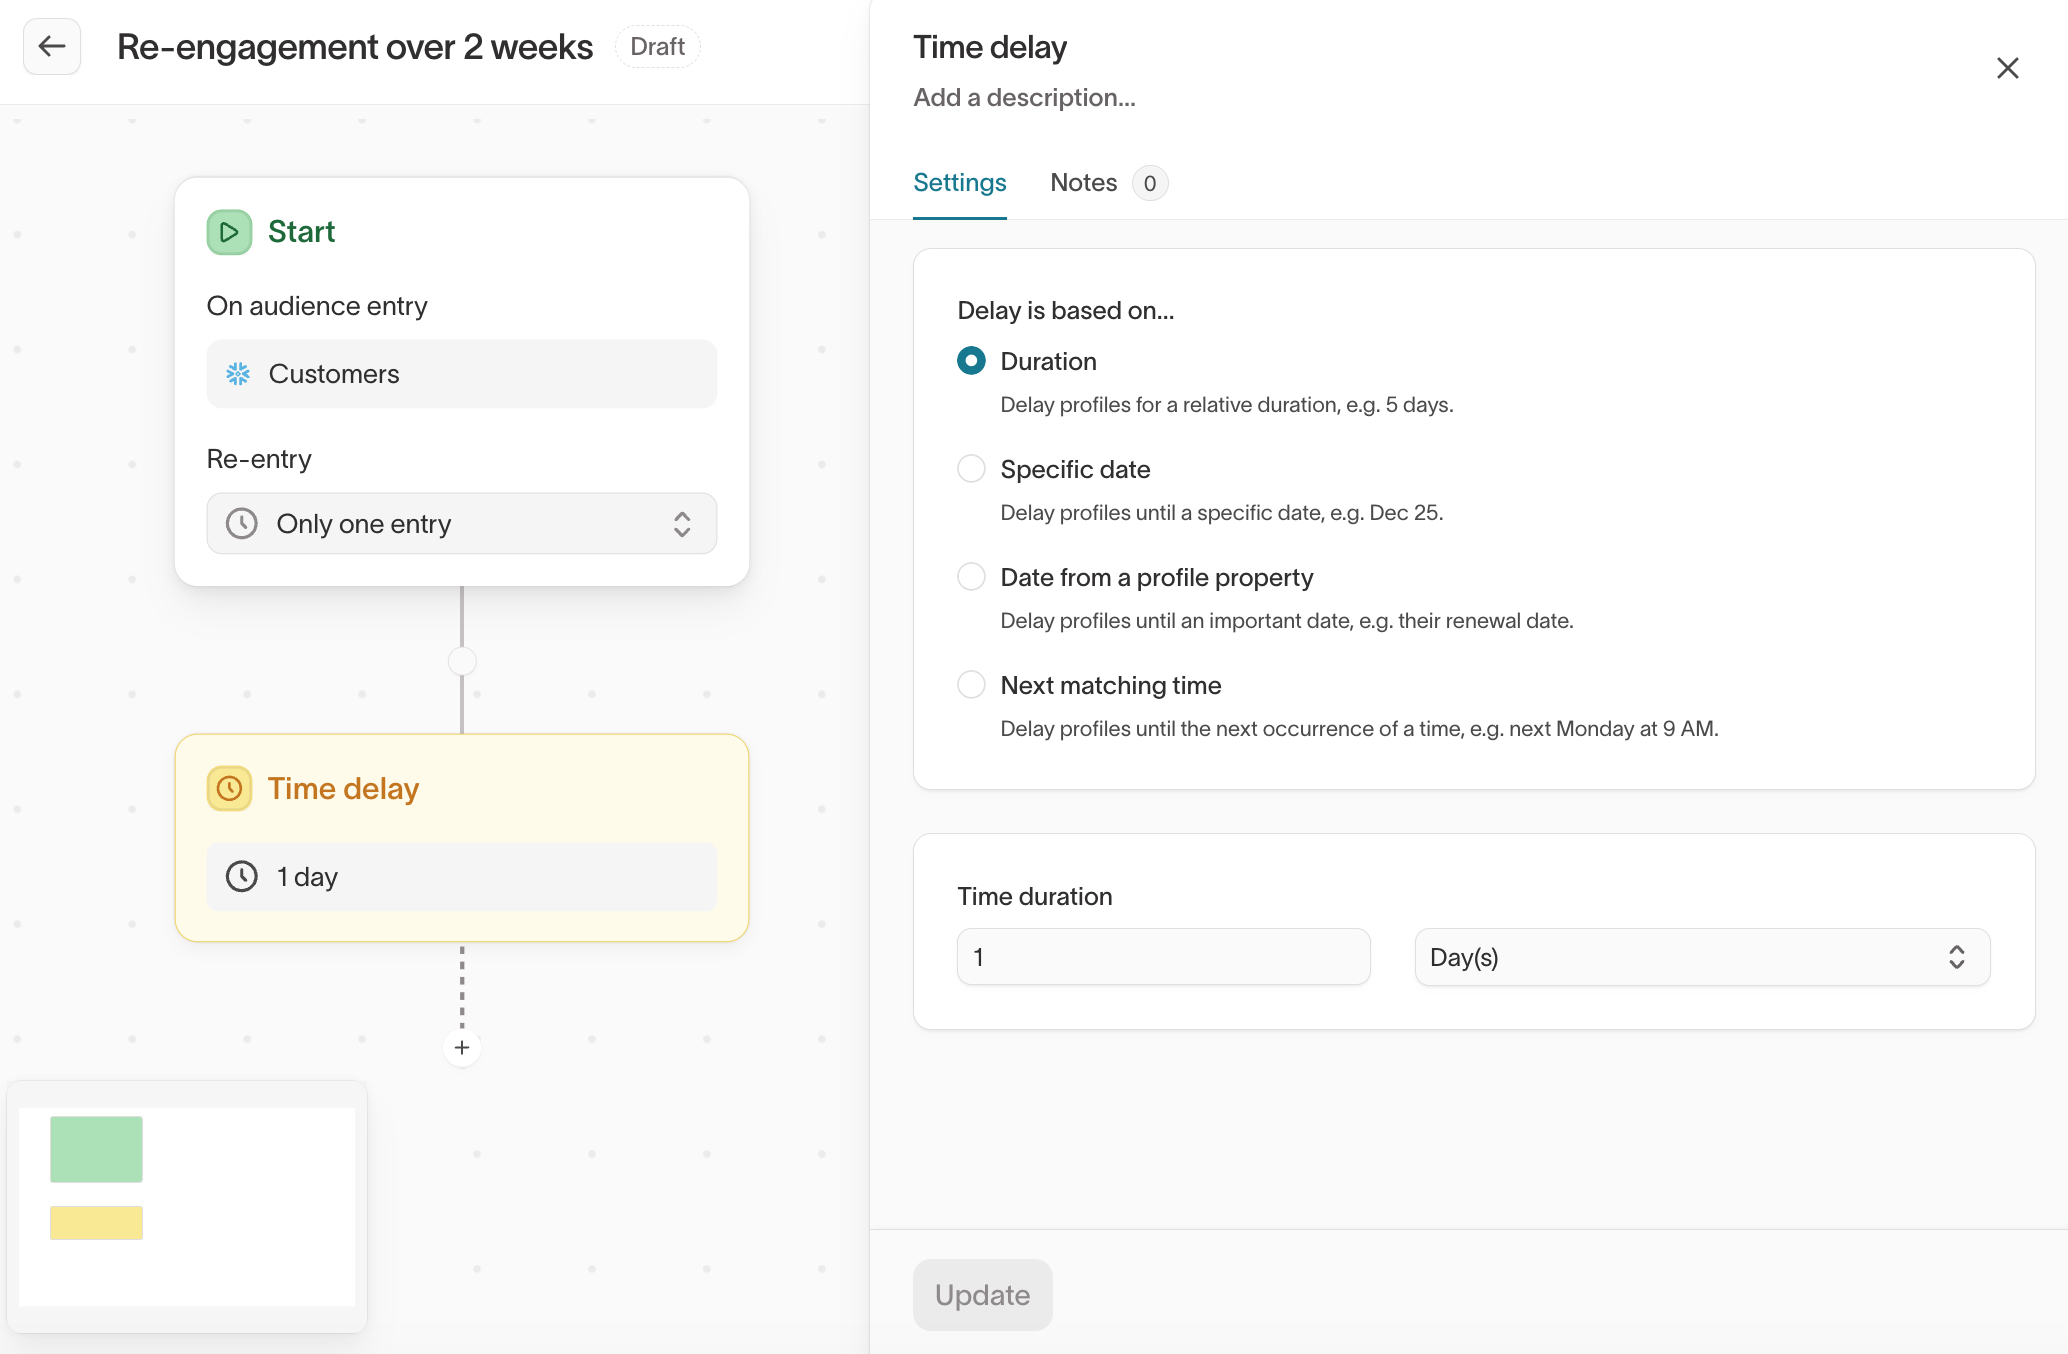Click the clock icon beside 1 day
The height and width of the screenshot is (1354, 2068).
[x=242, y=877]
